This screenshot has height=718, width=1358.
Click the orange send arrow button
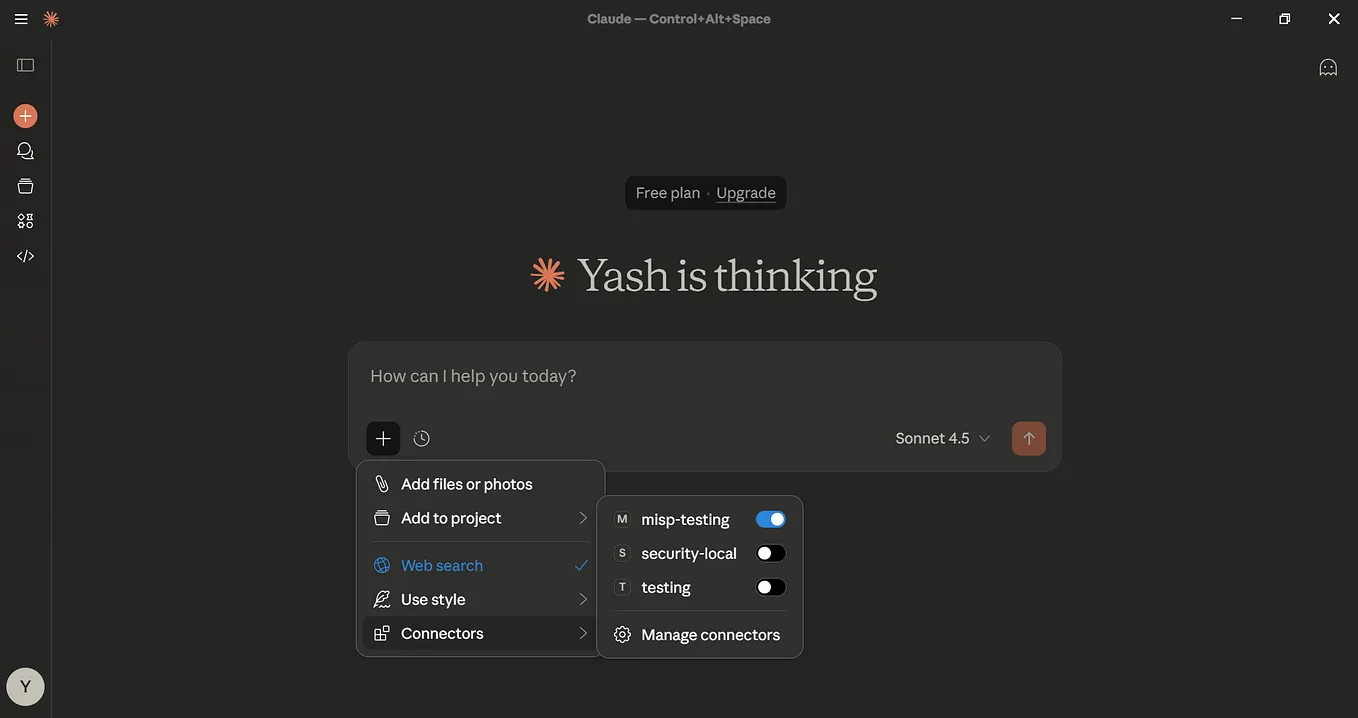coord(1029,438)
